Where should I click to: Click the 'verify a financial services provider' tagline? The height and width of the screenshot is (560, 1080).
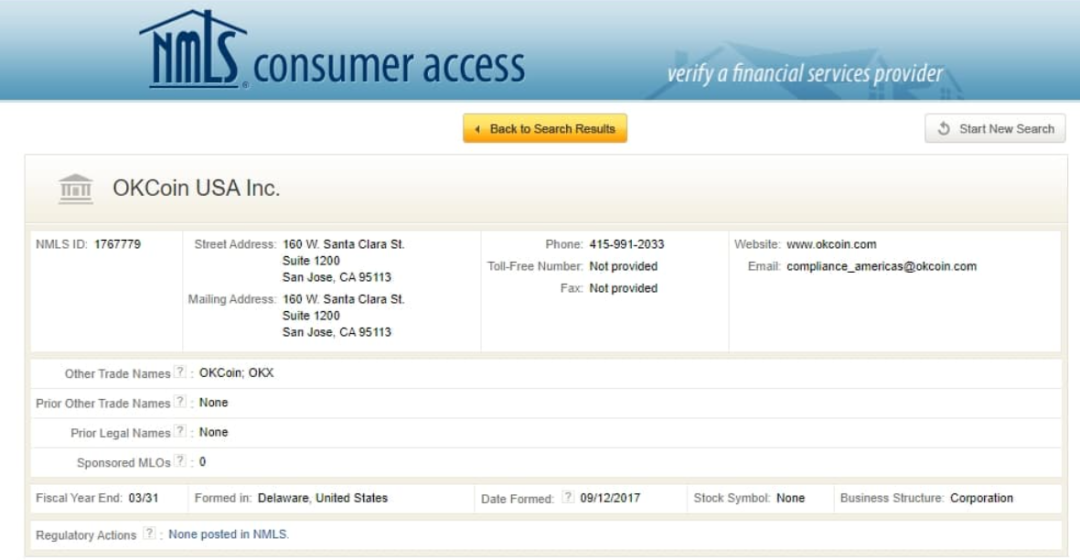point(805,74)
